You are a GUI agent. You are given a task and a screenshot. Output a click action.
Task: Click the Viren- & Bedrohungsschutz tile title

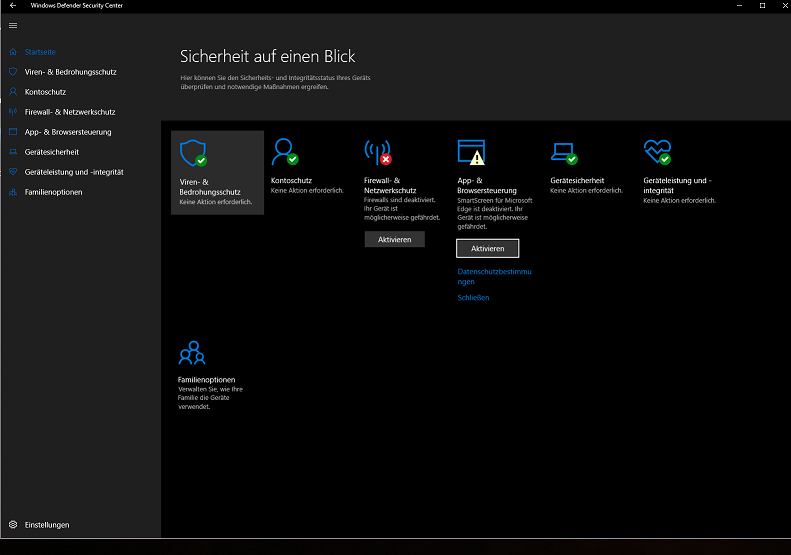[x=210, y=187]
